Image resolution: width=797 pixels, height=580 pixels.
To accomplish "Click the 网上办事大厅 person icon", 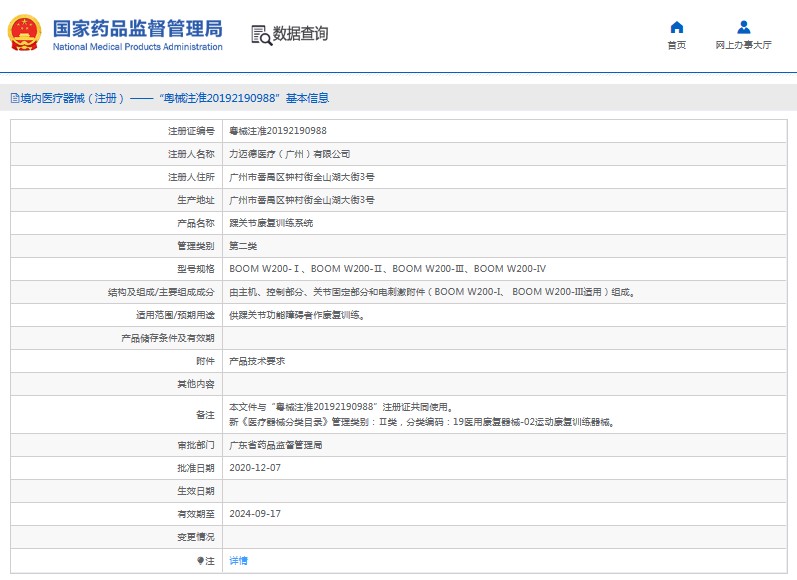I will [x=743, y=27].
